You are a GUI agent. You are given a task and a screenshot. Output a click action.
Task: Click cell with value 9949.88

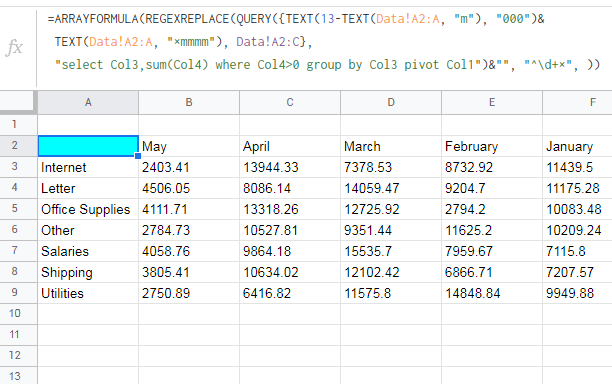[x=578, y=293]
